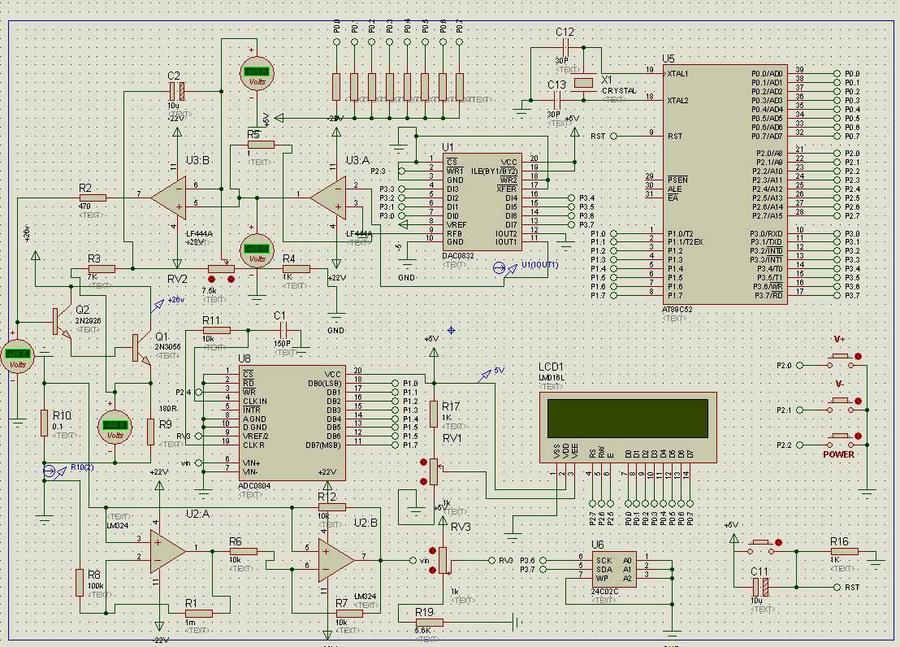The width and height of the screenshot is (900, 647).
Task: Select resistor R11 10k
Action: 216,331
